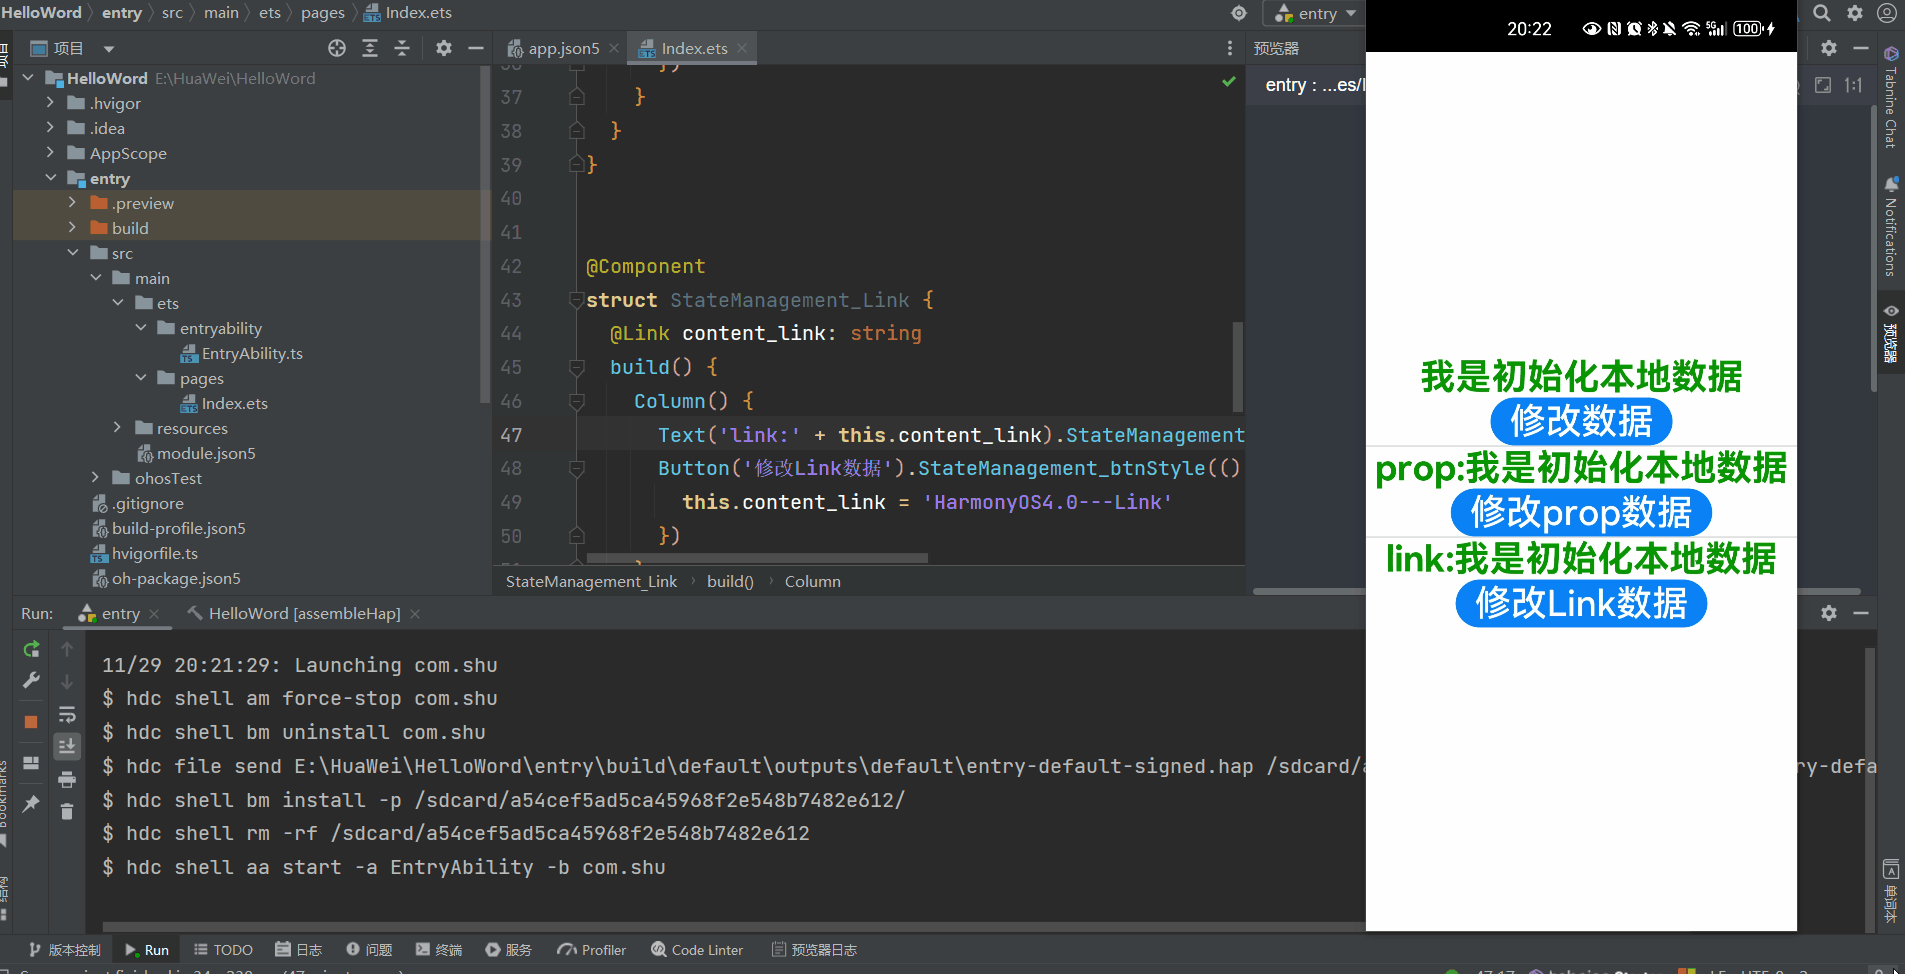Toggle scroll to end in Run console
This screenshot has width=1905, height=974.
click(x=67, y=746)
